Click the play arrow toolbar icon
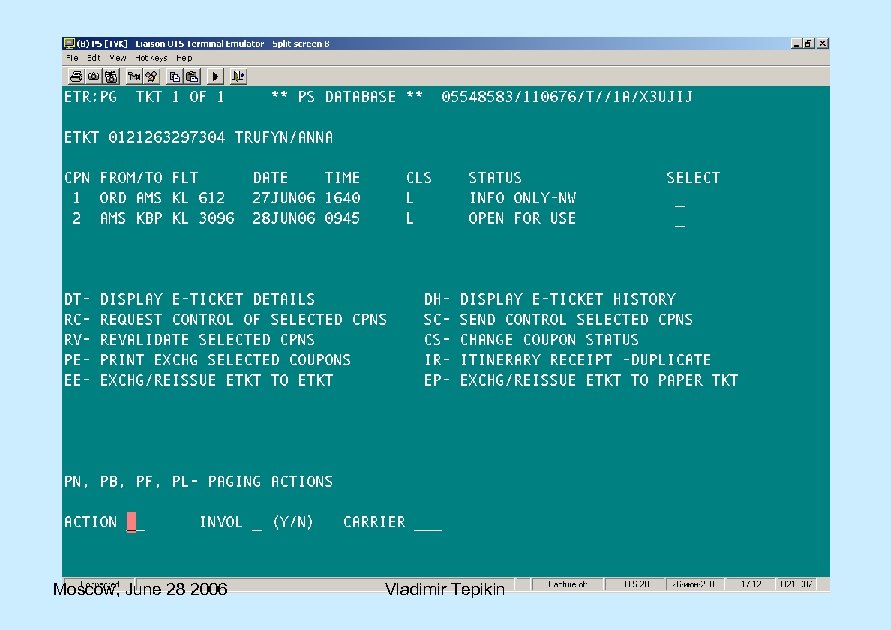Viewport: 891px width, 630px height. click(215, 76)
